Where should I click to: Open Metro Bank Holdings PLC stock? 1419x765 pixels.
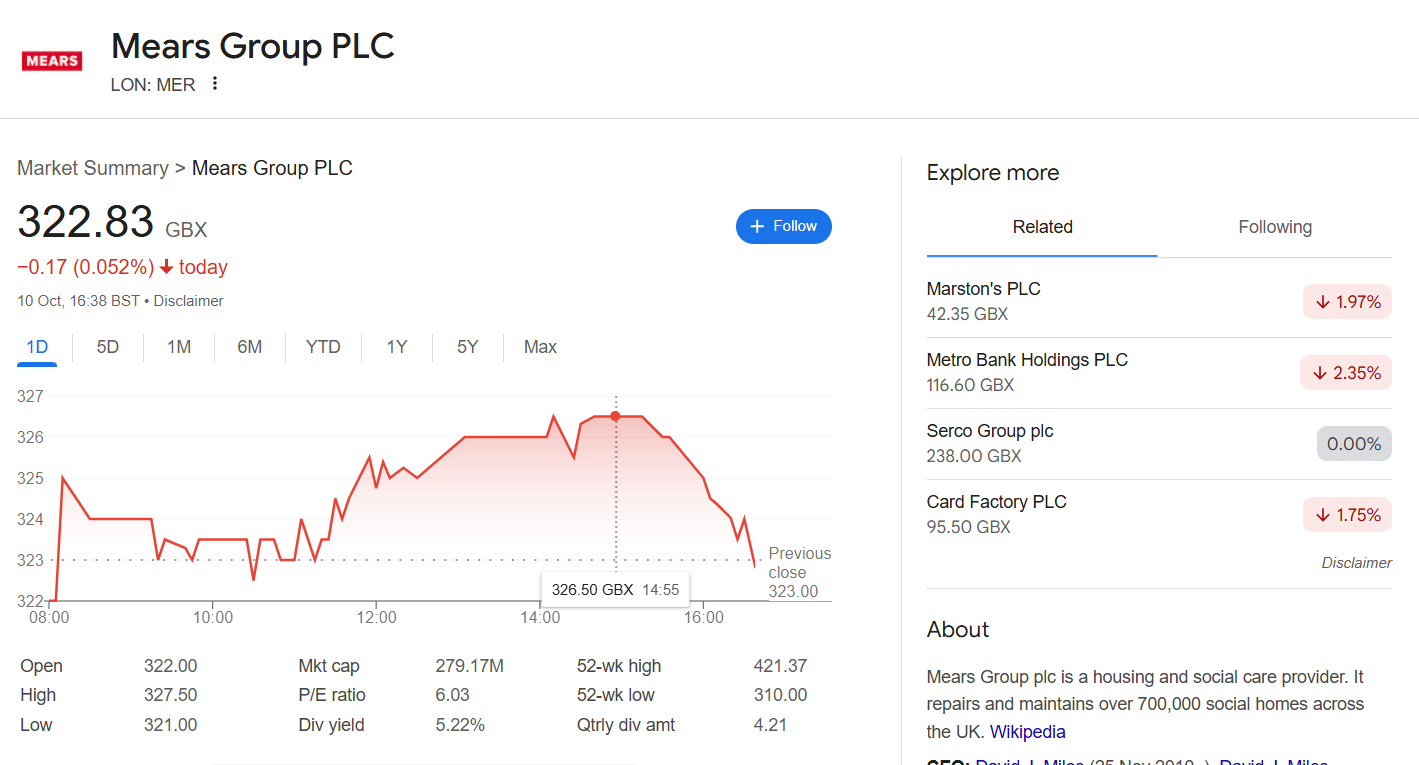[1027, 360]
